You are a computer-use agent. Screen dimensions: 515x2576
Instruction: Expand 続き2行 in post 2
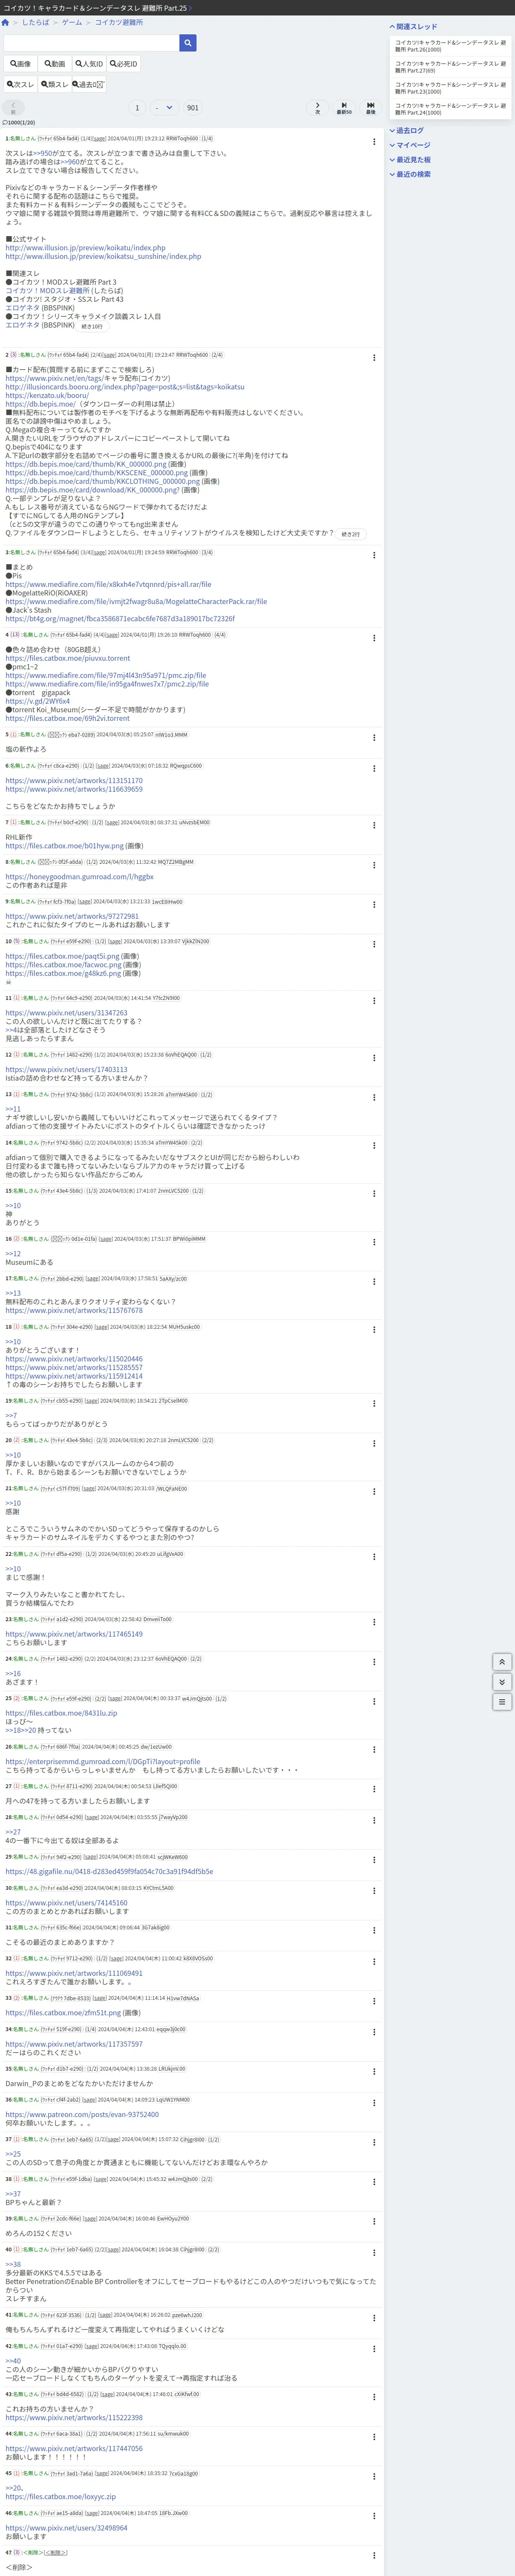click(350, 534)
